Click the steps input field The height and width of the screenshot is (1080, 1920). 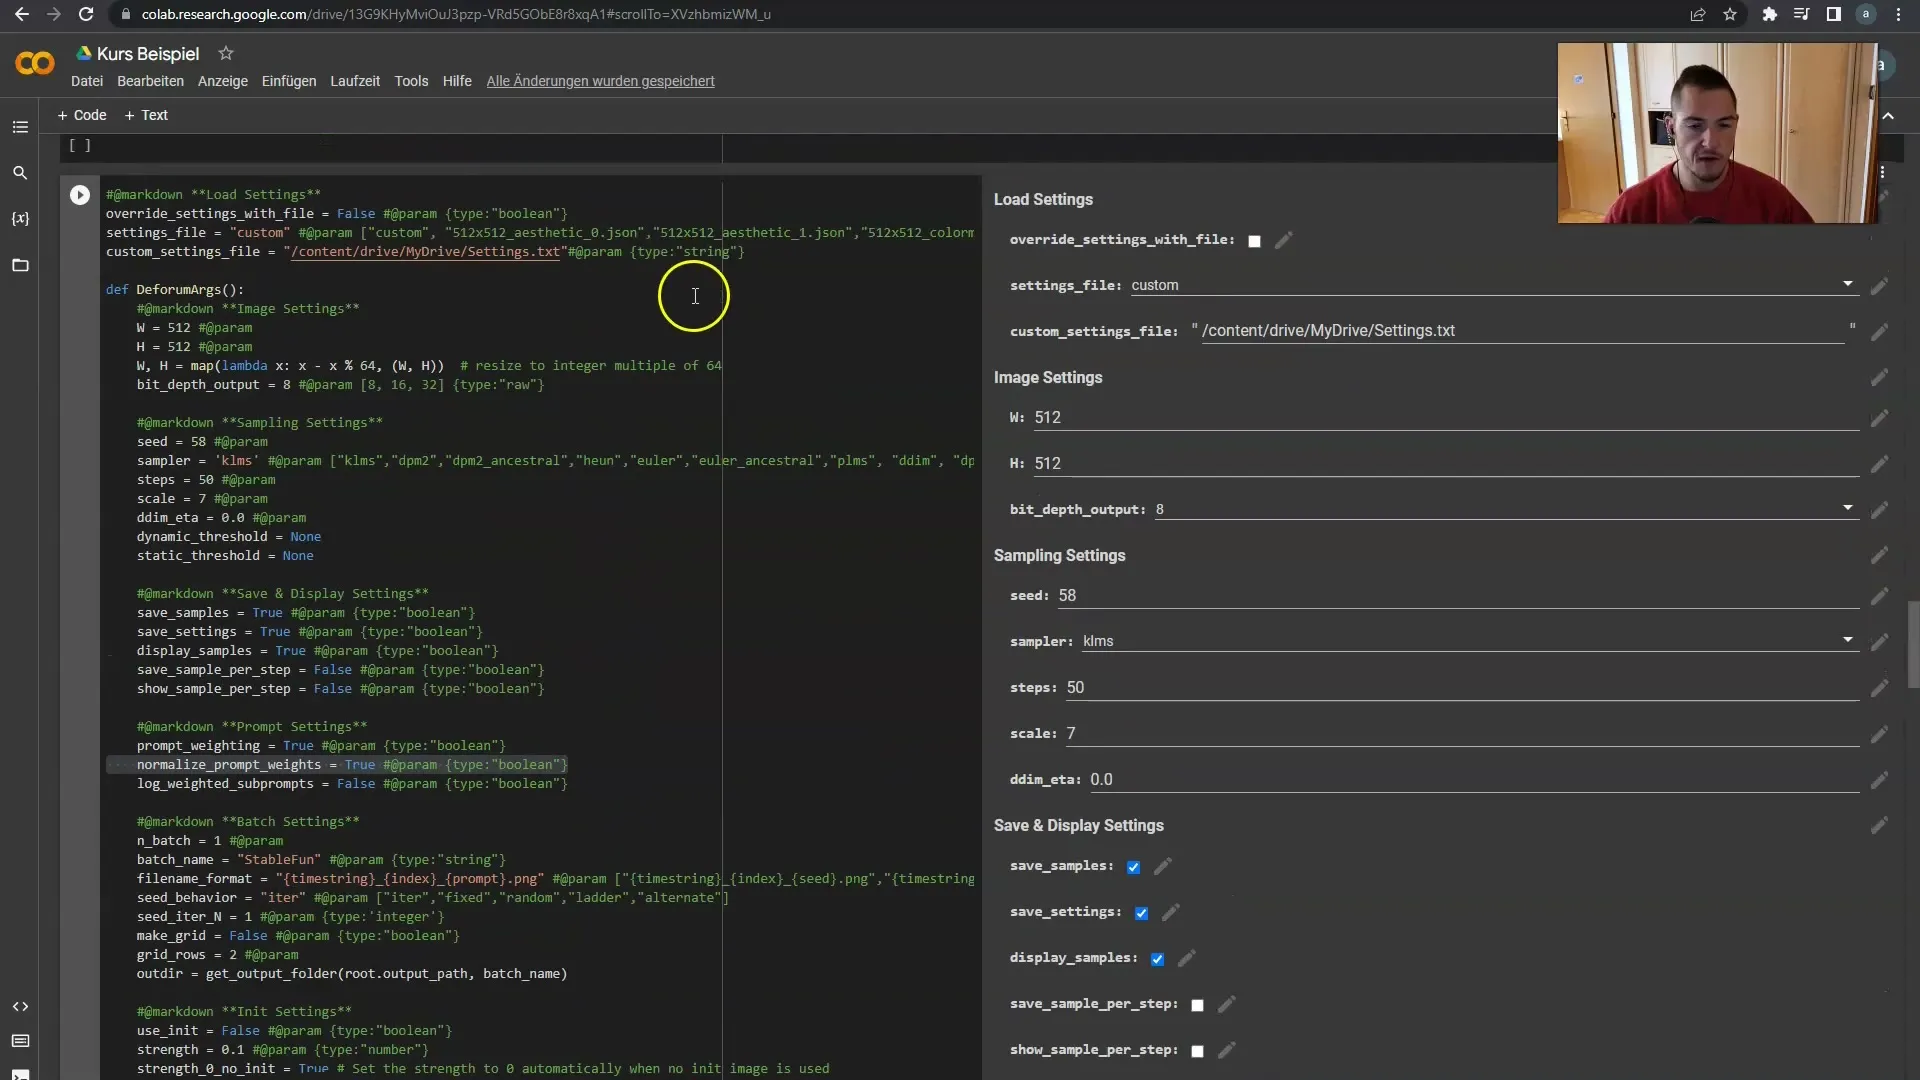tap(1462, 688)
